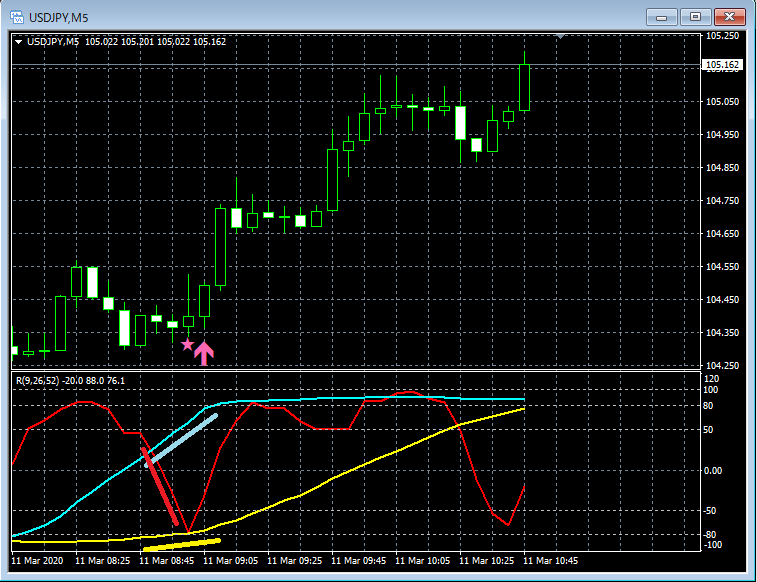Minimize the USDJPY,M5 chart window
Screen dimensions: 757x582
[x=662, y=17]
